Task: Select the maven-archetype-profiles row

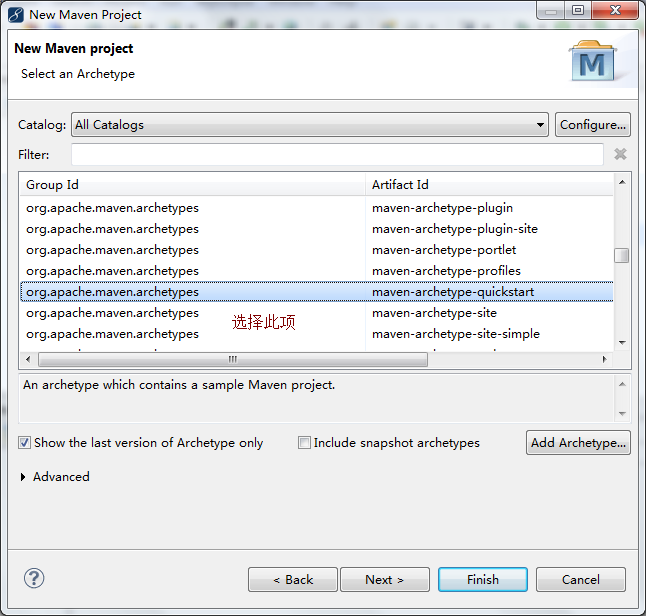Action: (x=317, y=271)
